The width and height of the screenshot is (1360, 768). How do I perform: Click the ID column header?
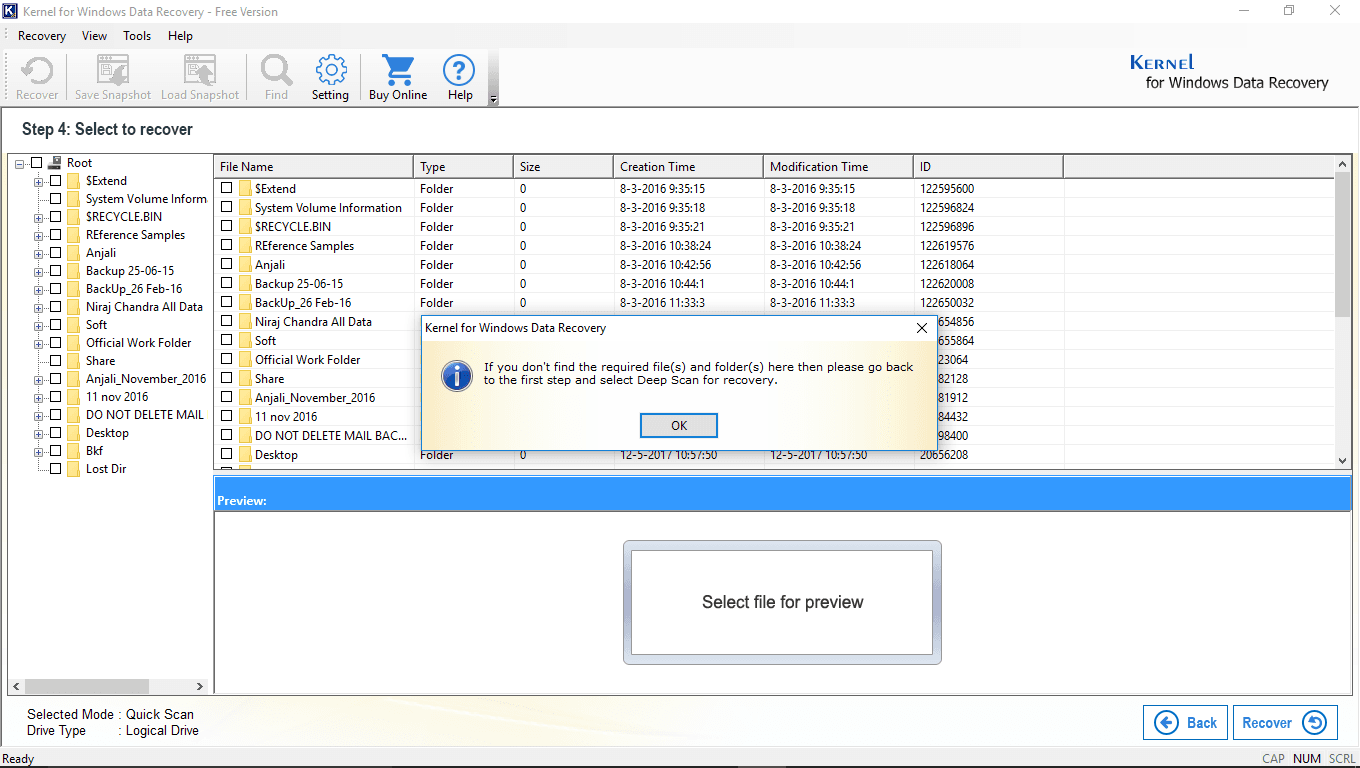(988, 167)
